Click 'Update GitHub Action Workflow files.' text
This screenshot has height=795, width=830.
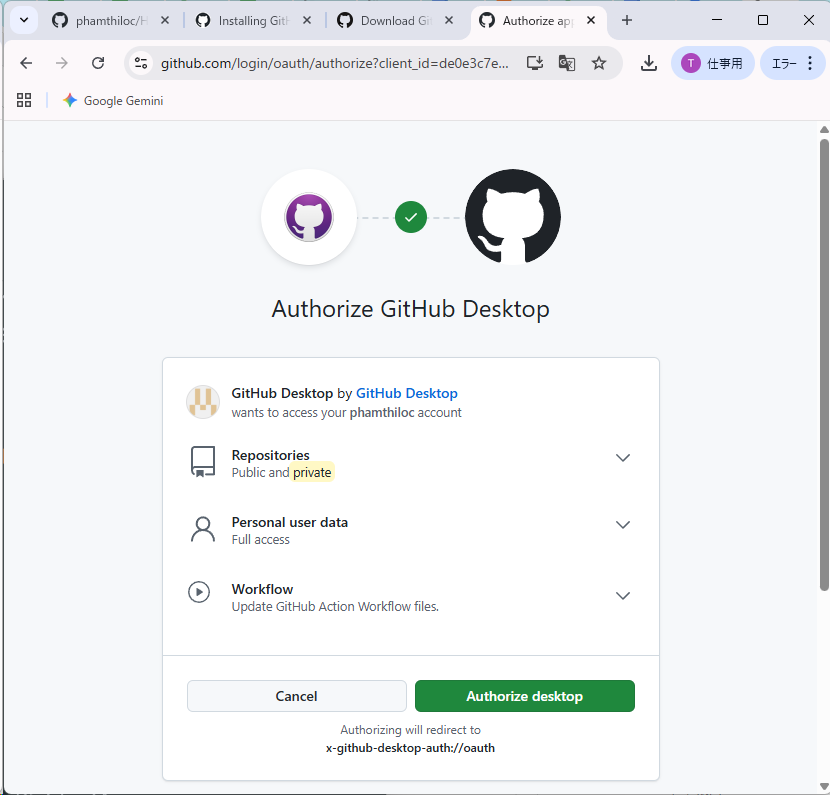pos(335,607)
